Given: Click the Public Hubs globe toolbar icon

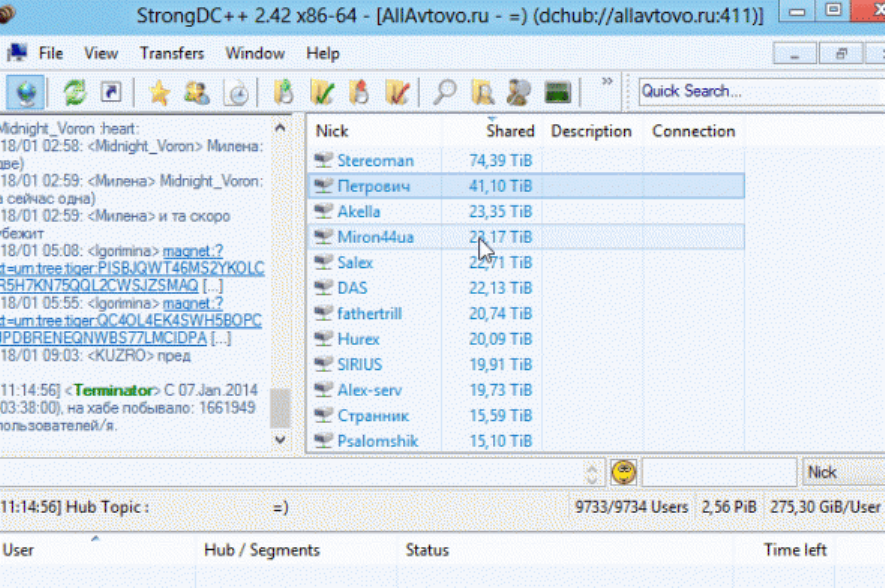Looking at the screenshot, I should [27, 93].
